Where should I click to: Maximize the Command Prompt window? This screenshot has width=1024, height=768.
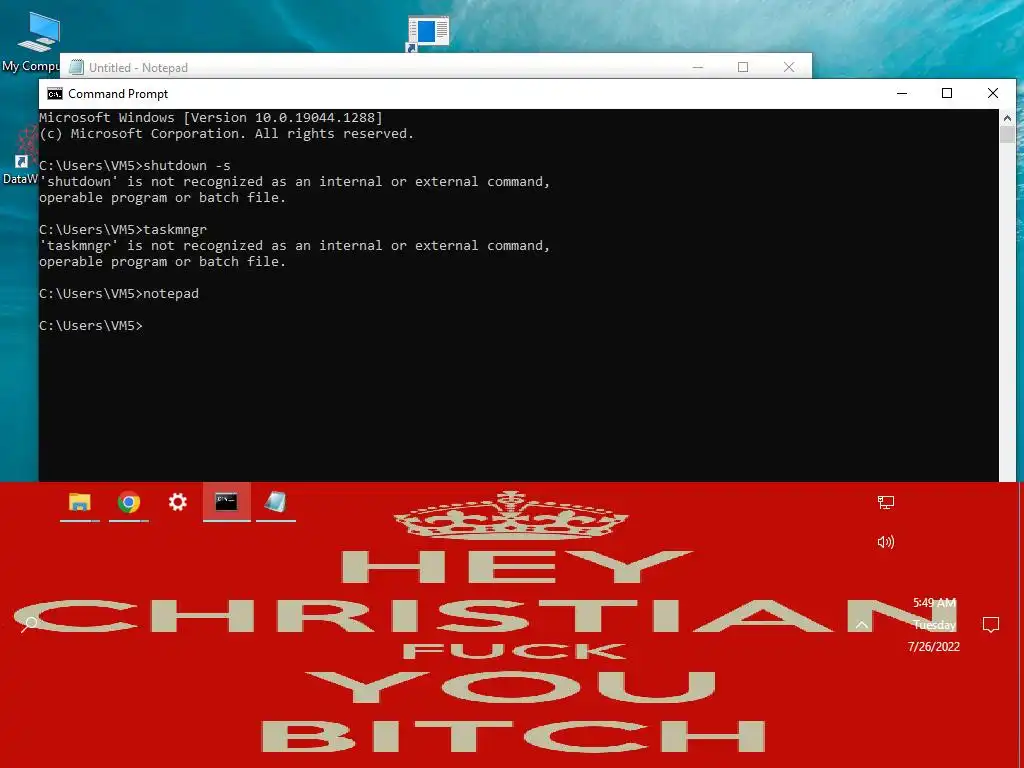947,93
